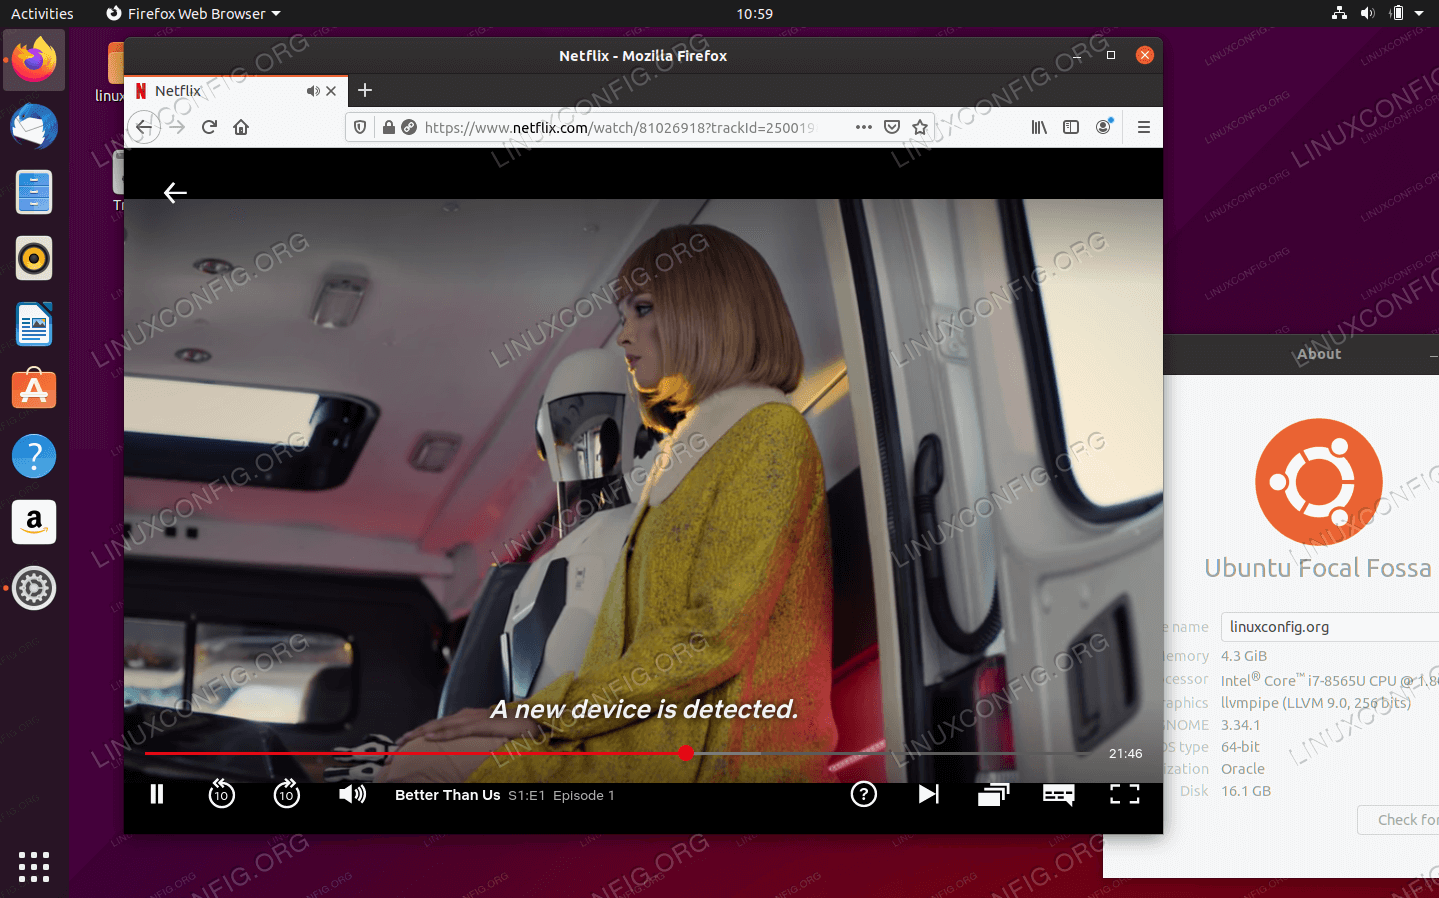Open Activities overview
Screen dimensions: 1439x898
tap(42, 14)
